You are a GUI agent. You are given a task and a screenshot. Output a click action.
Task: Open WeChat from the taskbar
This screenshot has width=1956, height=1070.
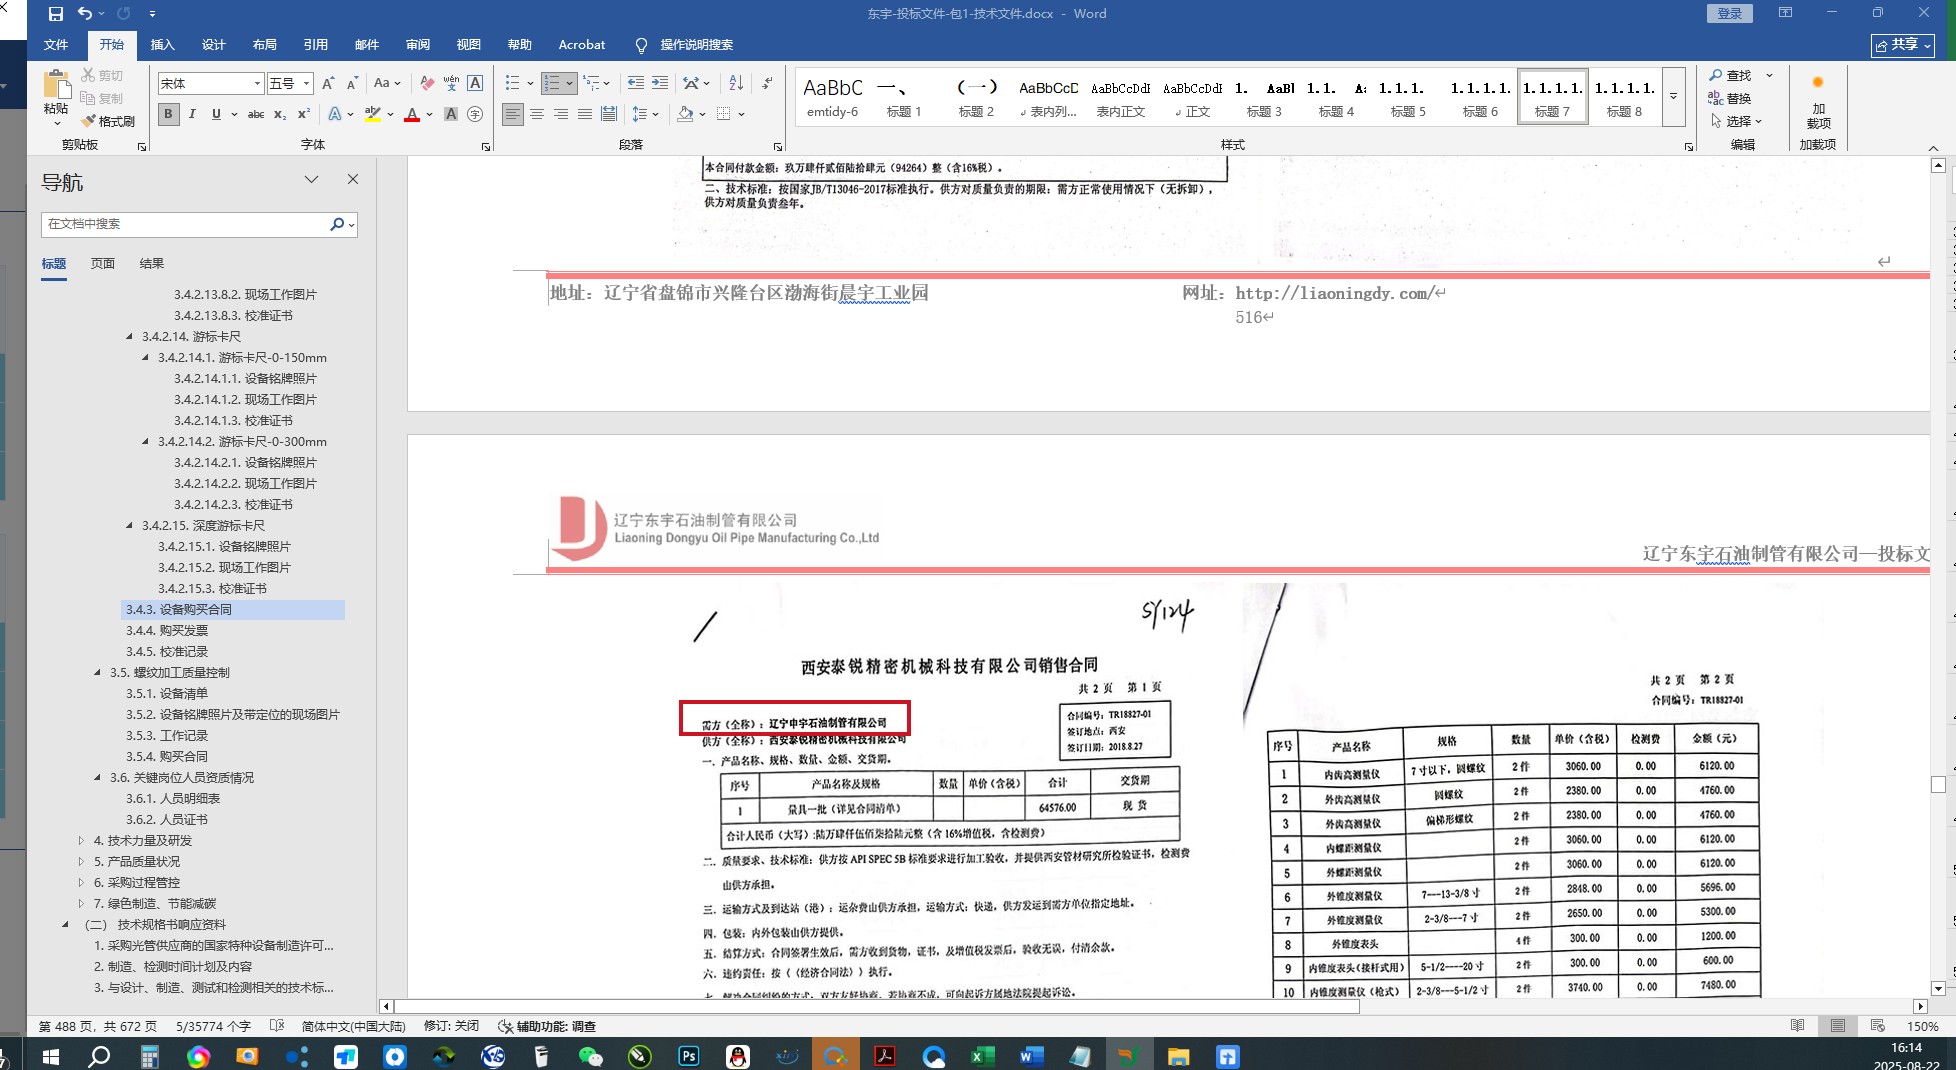[x=591, y=1056]
